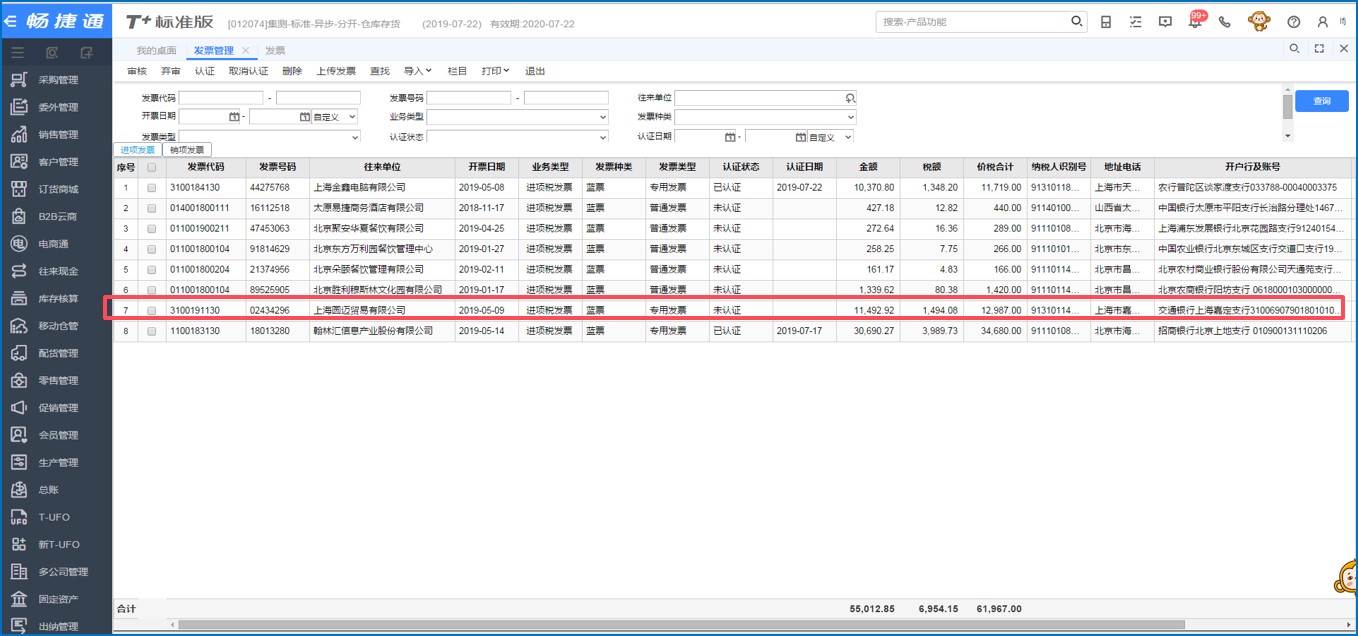
Task: Open 配货管理 module
Action: (x=58, y=353)
